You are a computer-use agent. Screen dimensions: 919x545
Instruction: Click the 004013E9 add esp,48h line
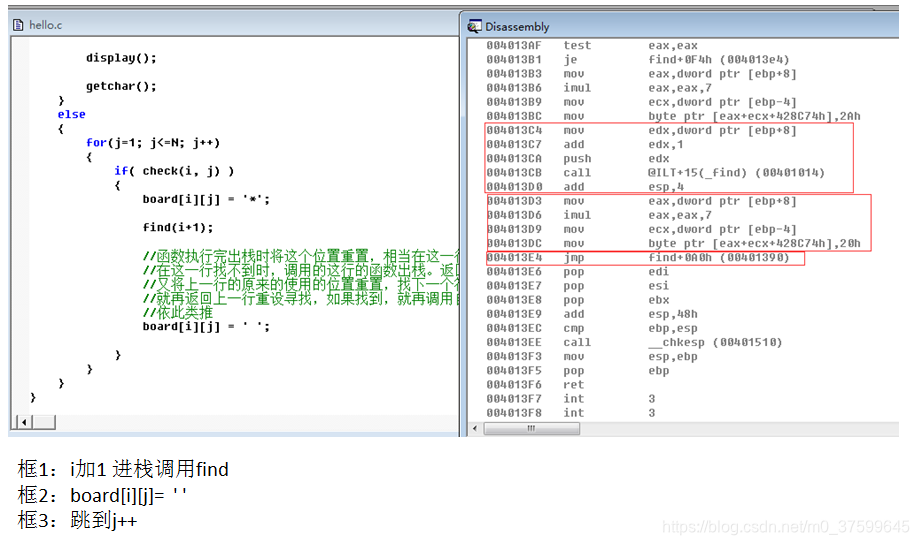(592, 314)
